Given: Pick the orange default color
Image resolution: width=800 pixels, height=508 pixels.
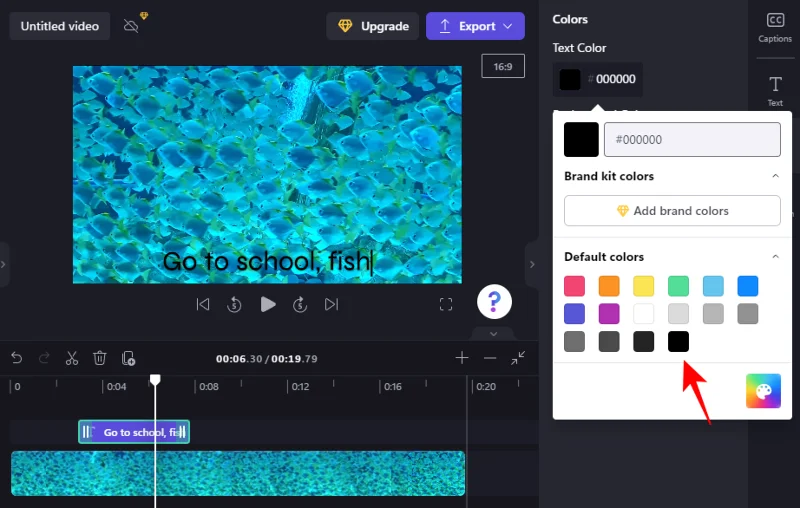Looking at the screenshot, I should [x=609, y=286].
